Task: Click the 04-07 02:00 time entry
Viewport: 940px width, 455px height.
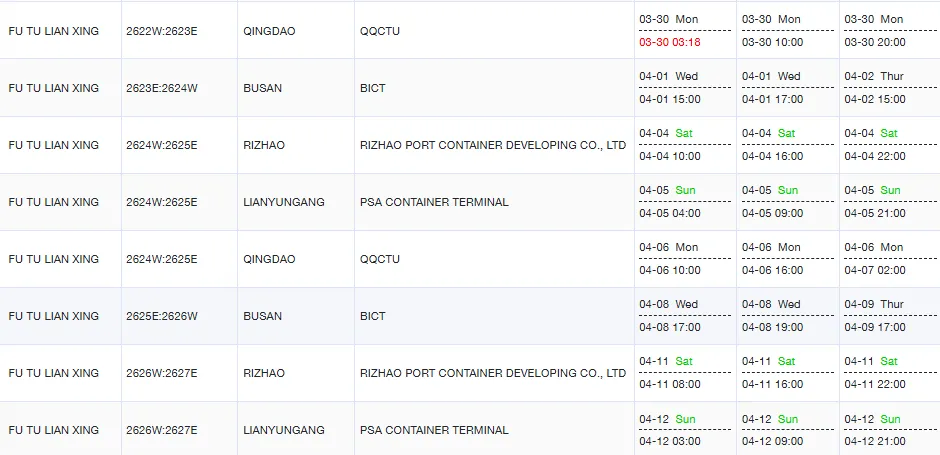Action: point(875,270)
